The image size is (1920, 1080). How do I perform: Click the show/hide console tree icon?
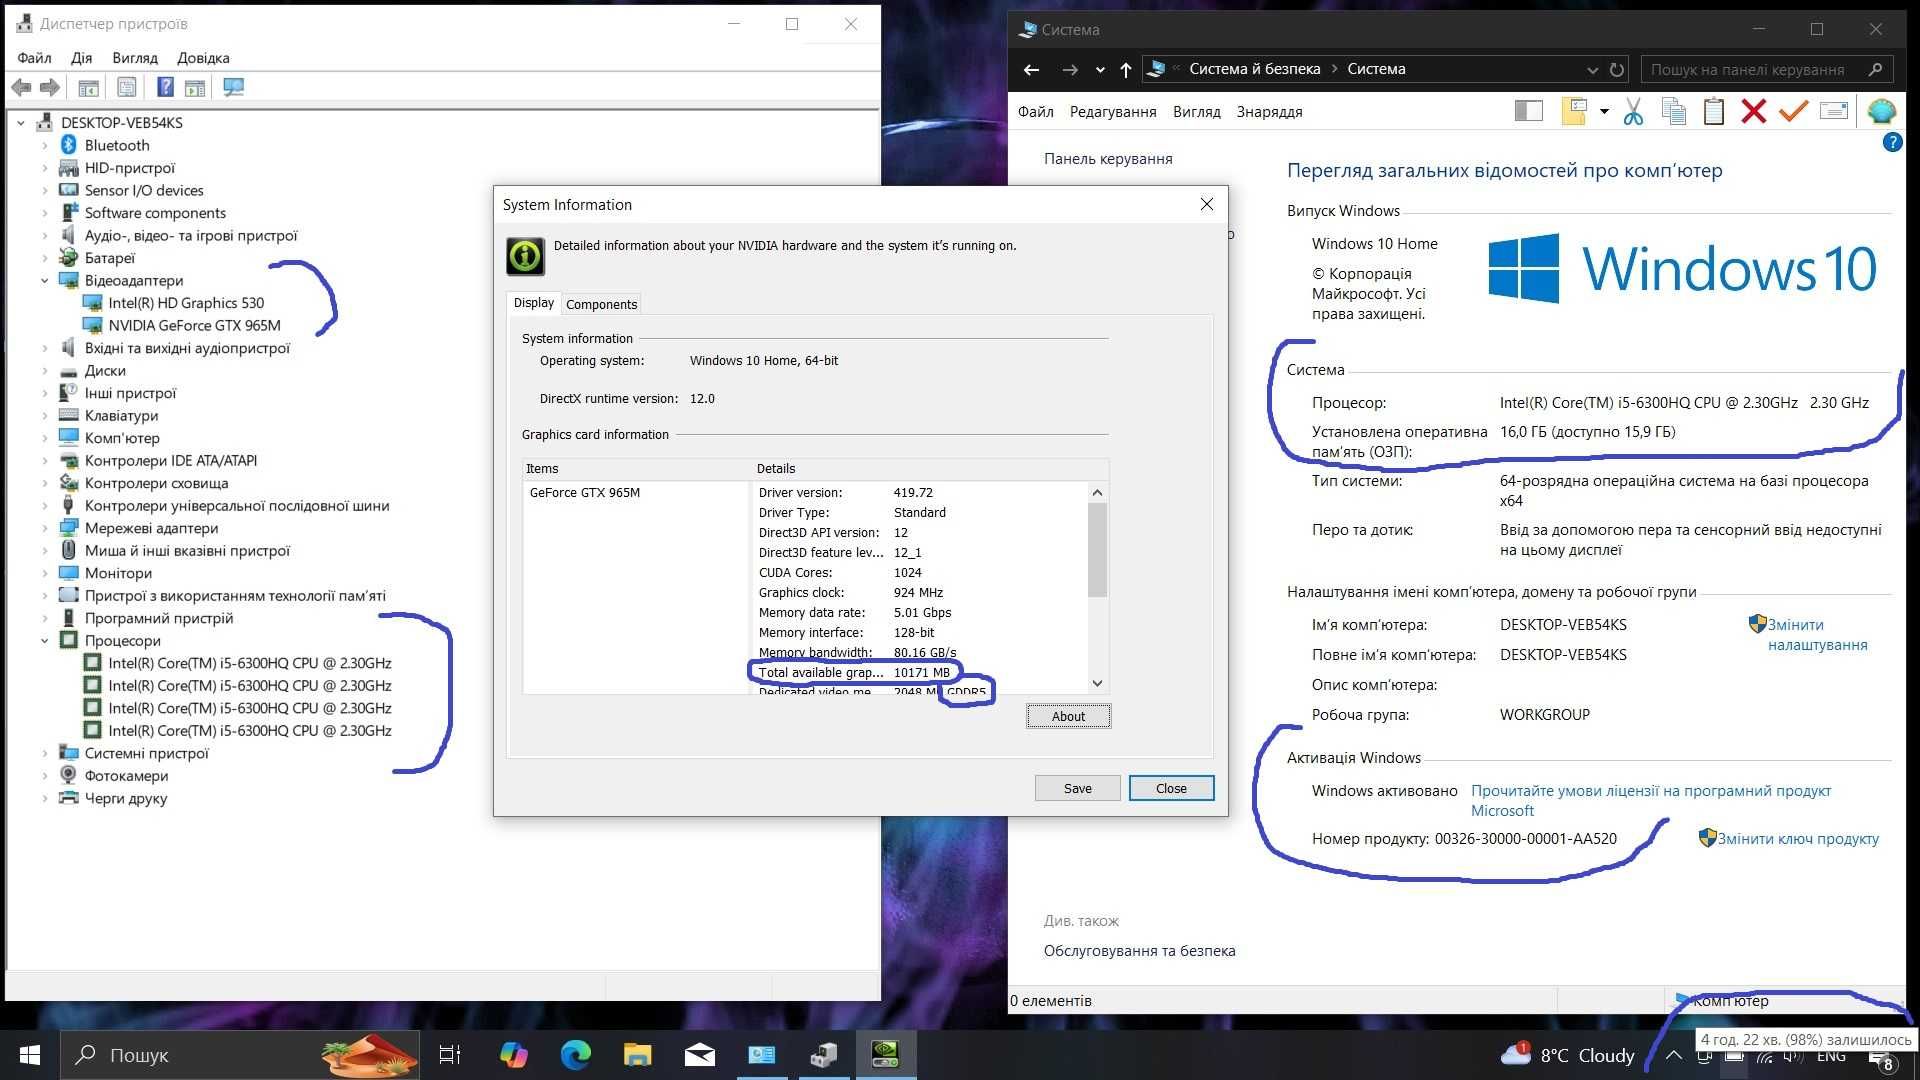click(88, 87)
